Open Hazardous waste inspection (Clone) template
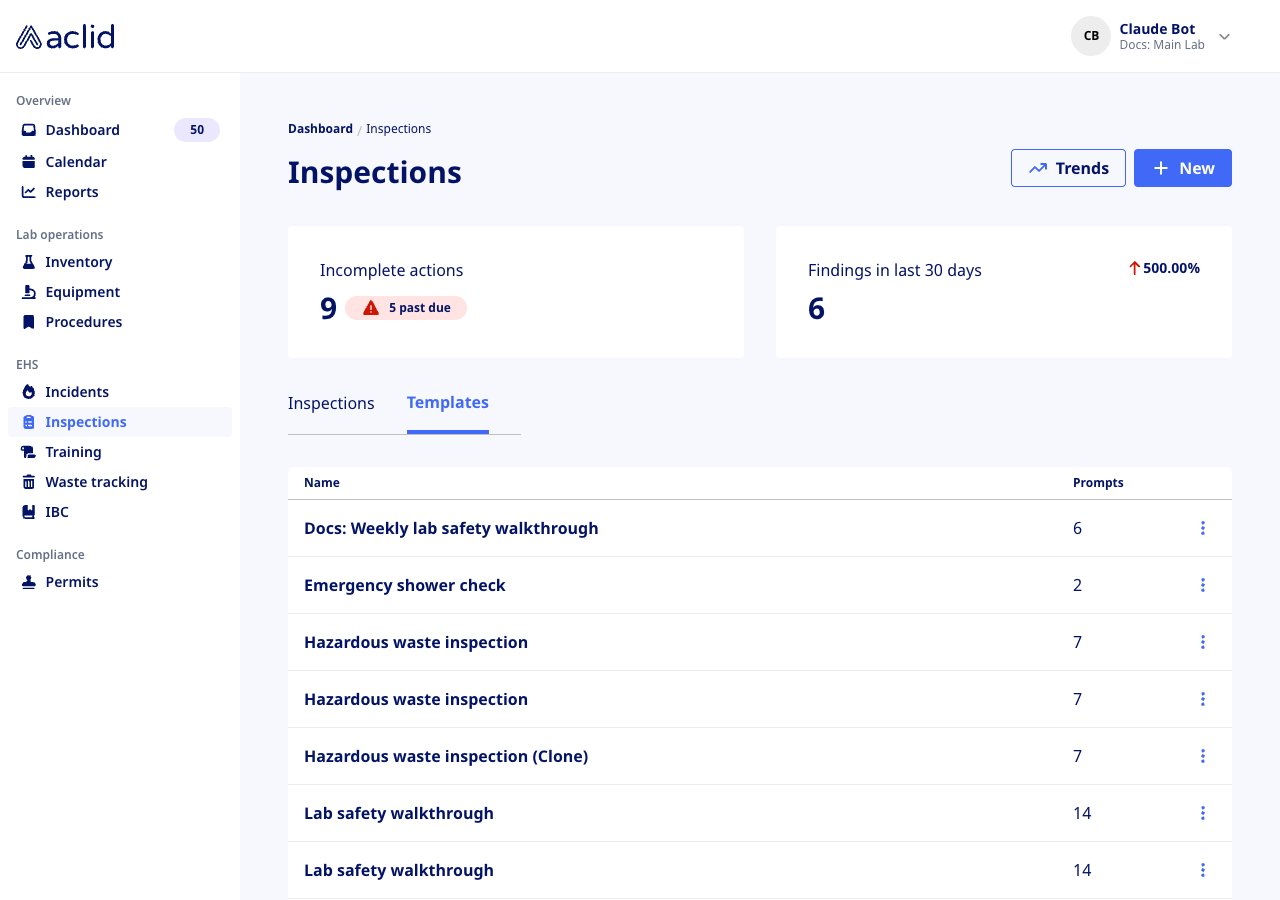Viewport: 1280px width, 900px height. coord(446,756)
